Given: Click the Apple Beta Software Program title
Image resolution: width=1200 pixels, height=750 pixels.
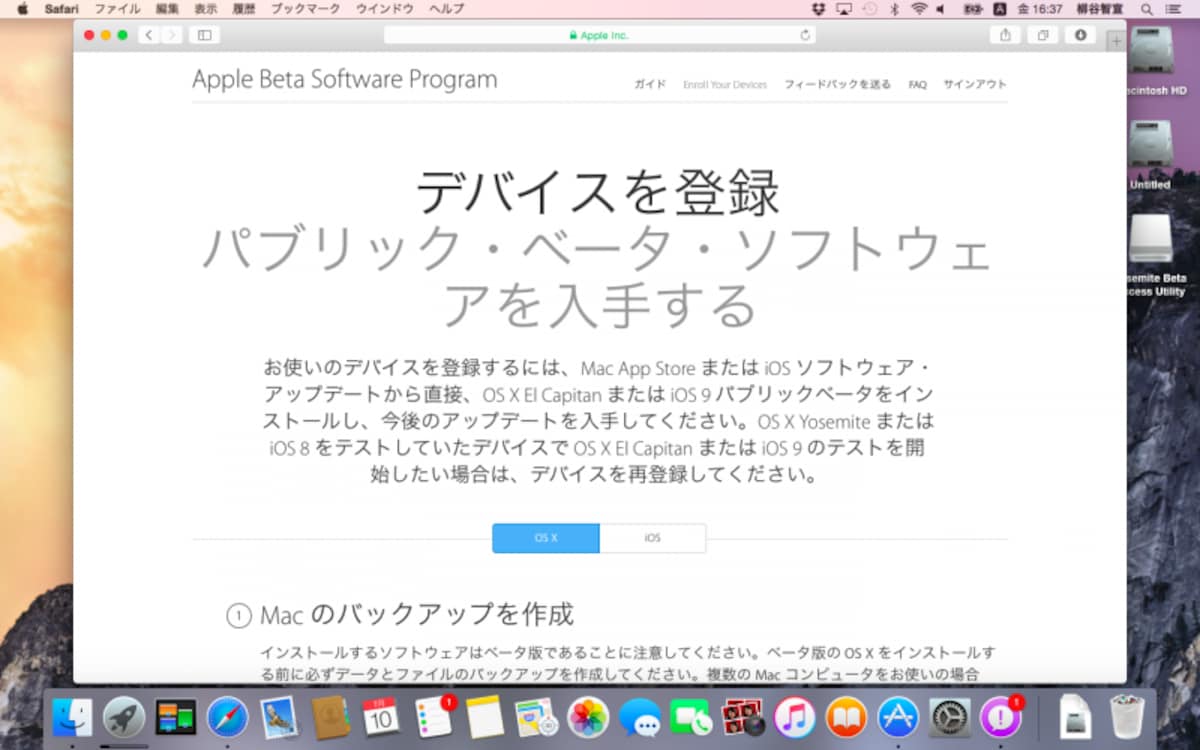Looking at the screenshot, I should [x=344, y=80].
